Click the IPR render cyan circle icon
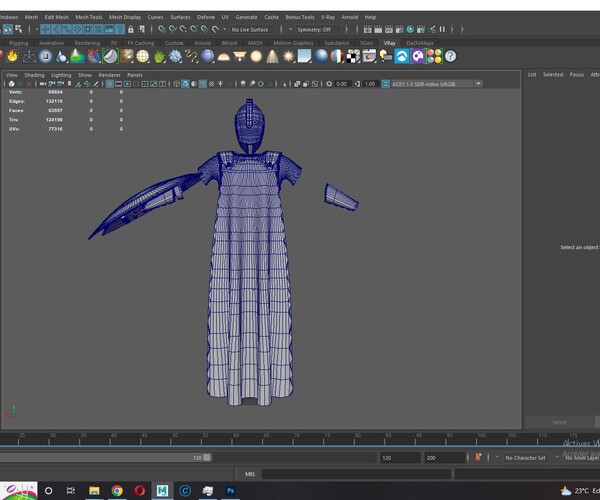The height and width of the screenshot is (500, 600). (410, 29)
